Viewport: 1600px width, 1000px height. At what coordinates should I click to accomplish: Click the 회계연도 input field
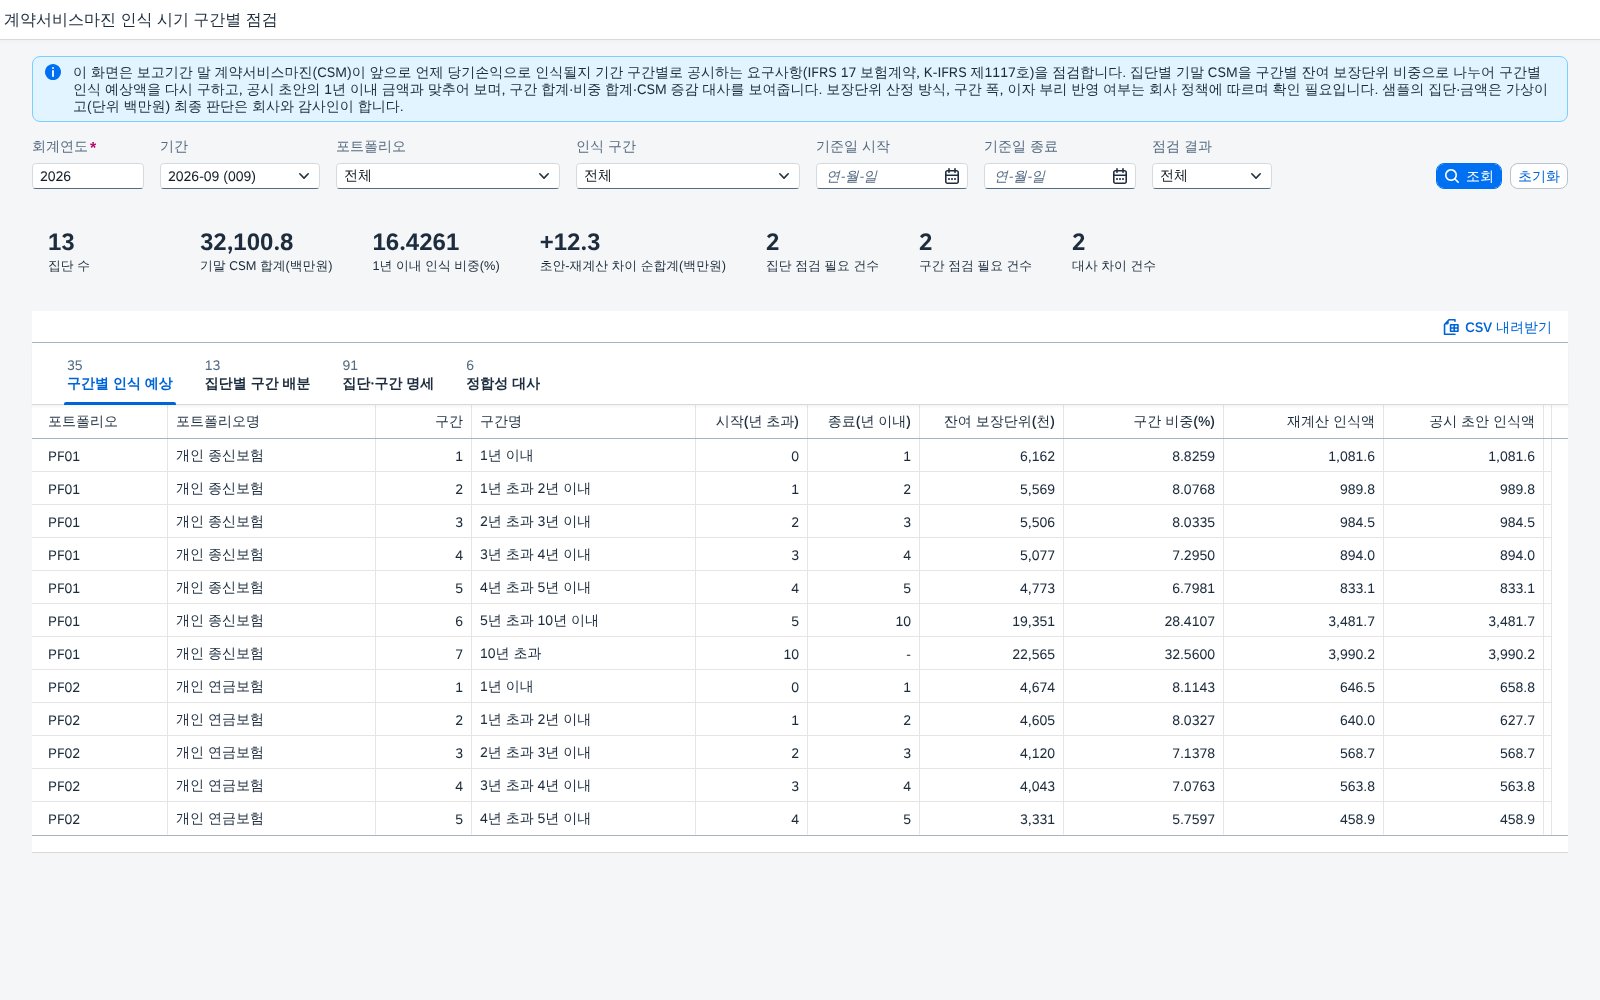pyautogui.click(x=88, y=176)
